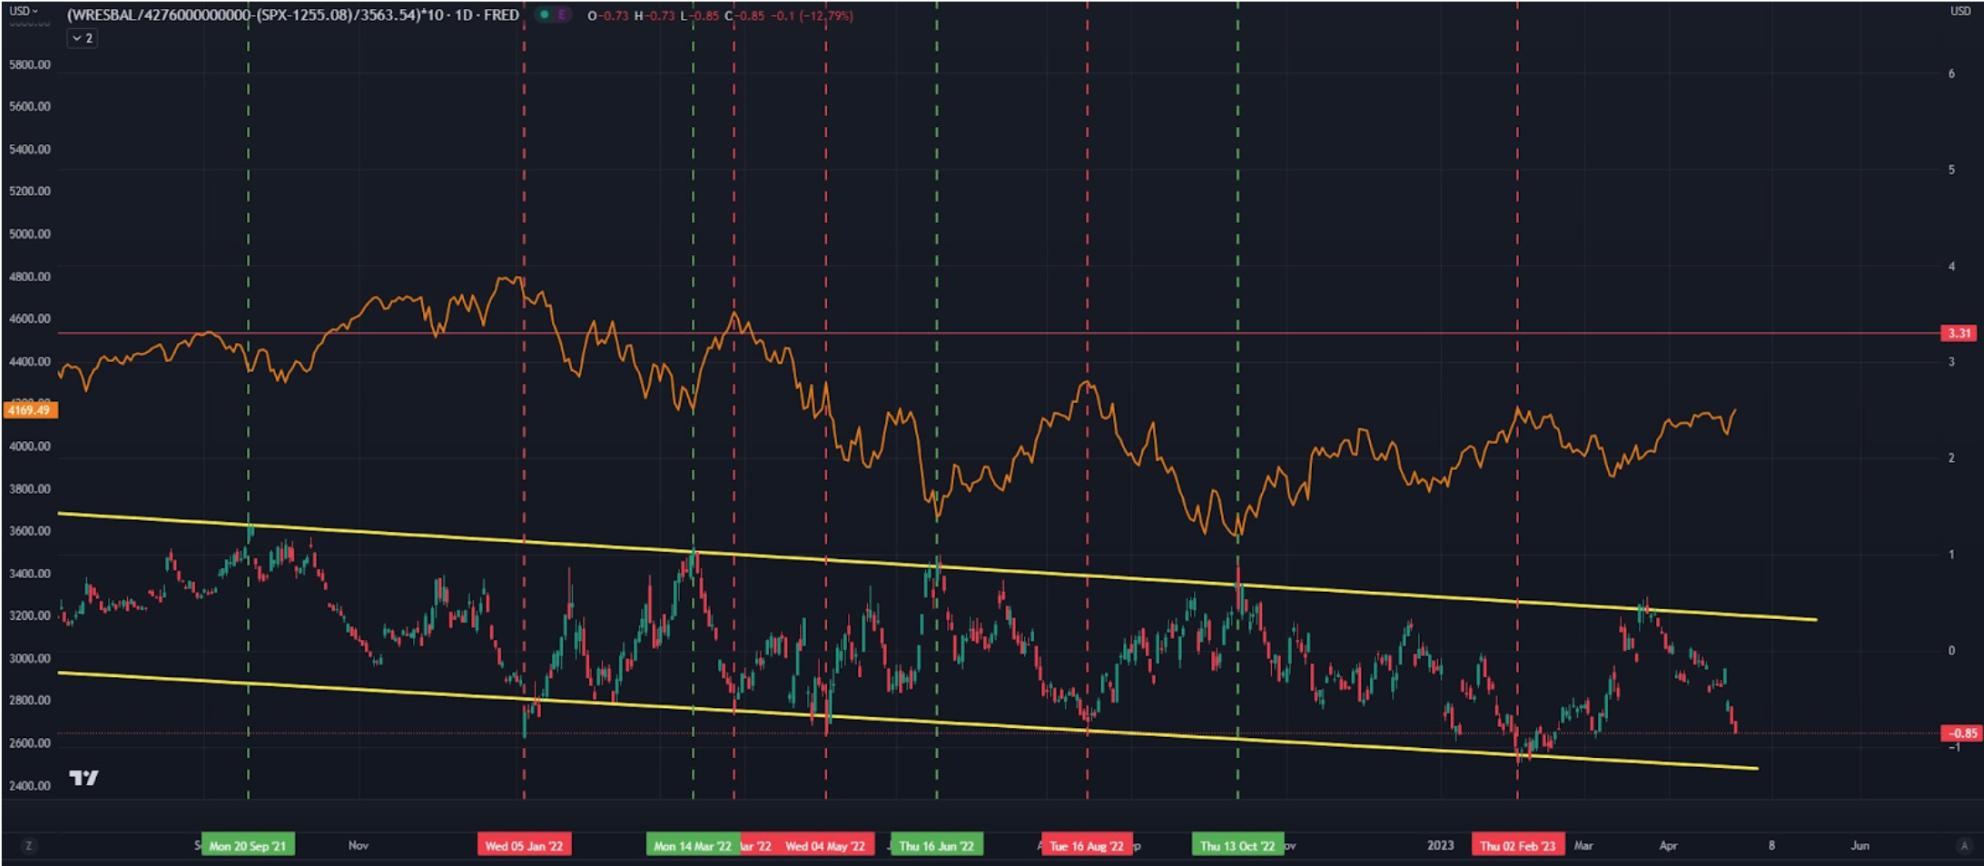Click the WRESBAL/SPX symbol formula title
The height and width of the screenshot is (866, 1984).
click(293, 15)
